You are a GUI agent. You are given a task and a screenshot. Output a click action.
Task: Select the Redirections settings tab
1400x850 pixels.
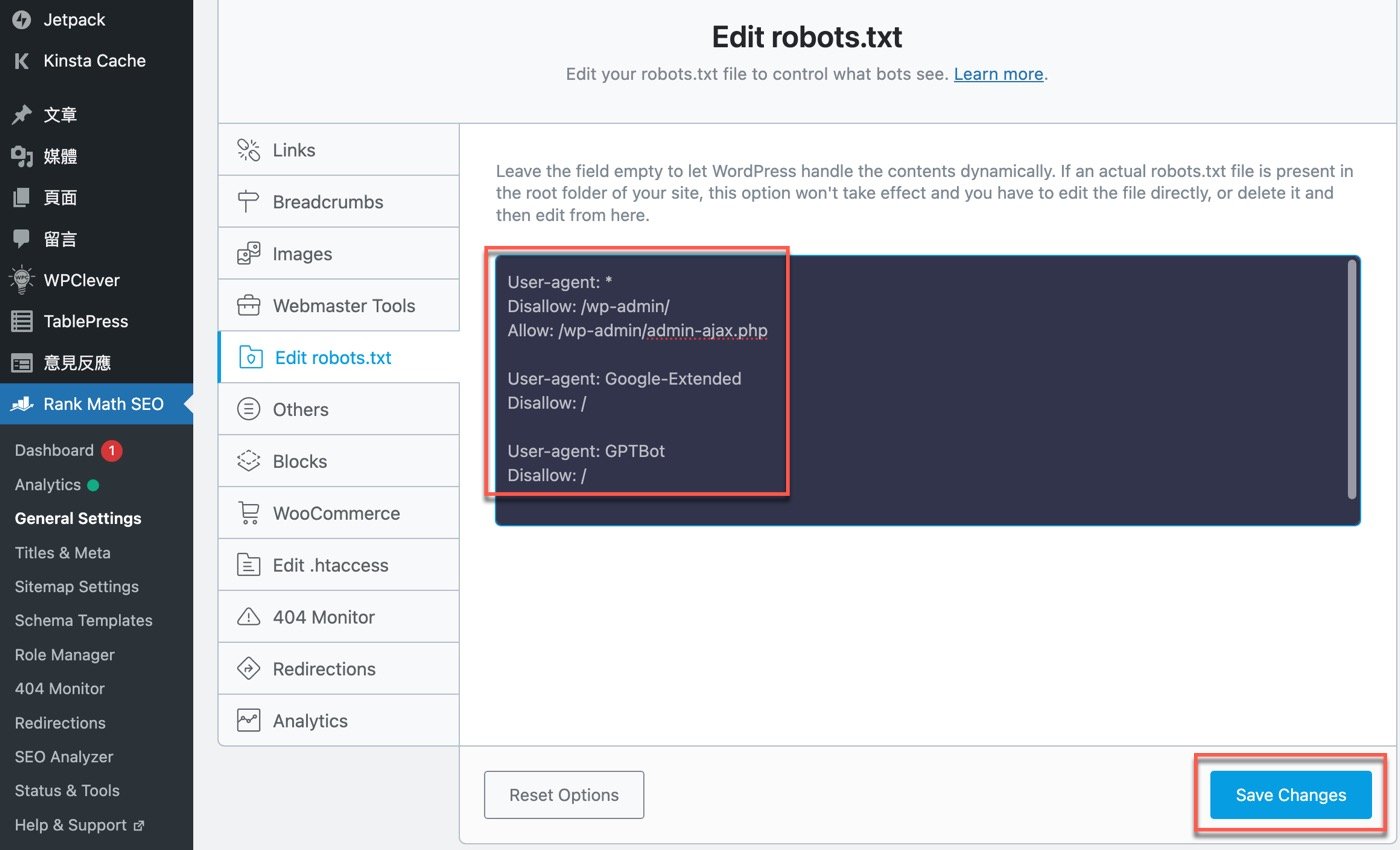pos(339,669)
